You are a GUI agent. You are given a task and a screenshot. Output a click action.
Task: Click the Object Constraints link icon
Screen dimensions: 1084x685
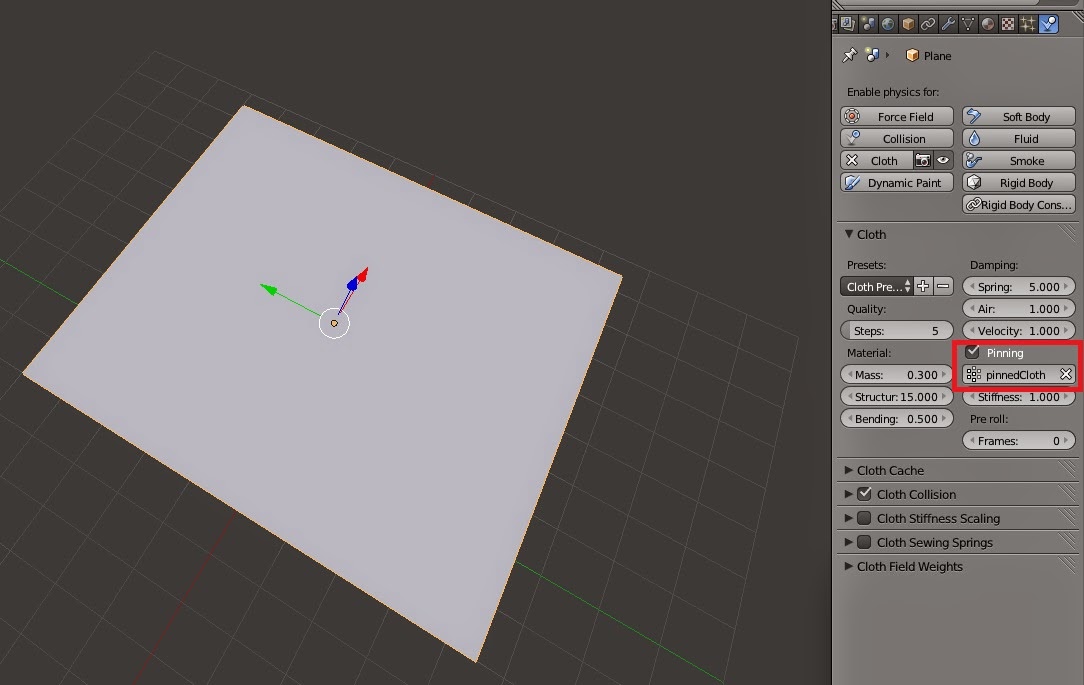coord(928,22)
